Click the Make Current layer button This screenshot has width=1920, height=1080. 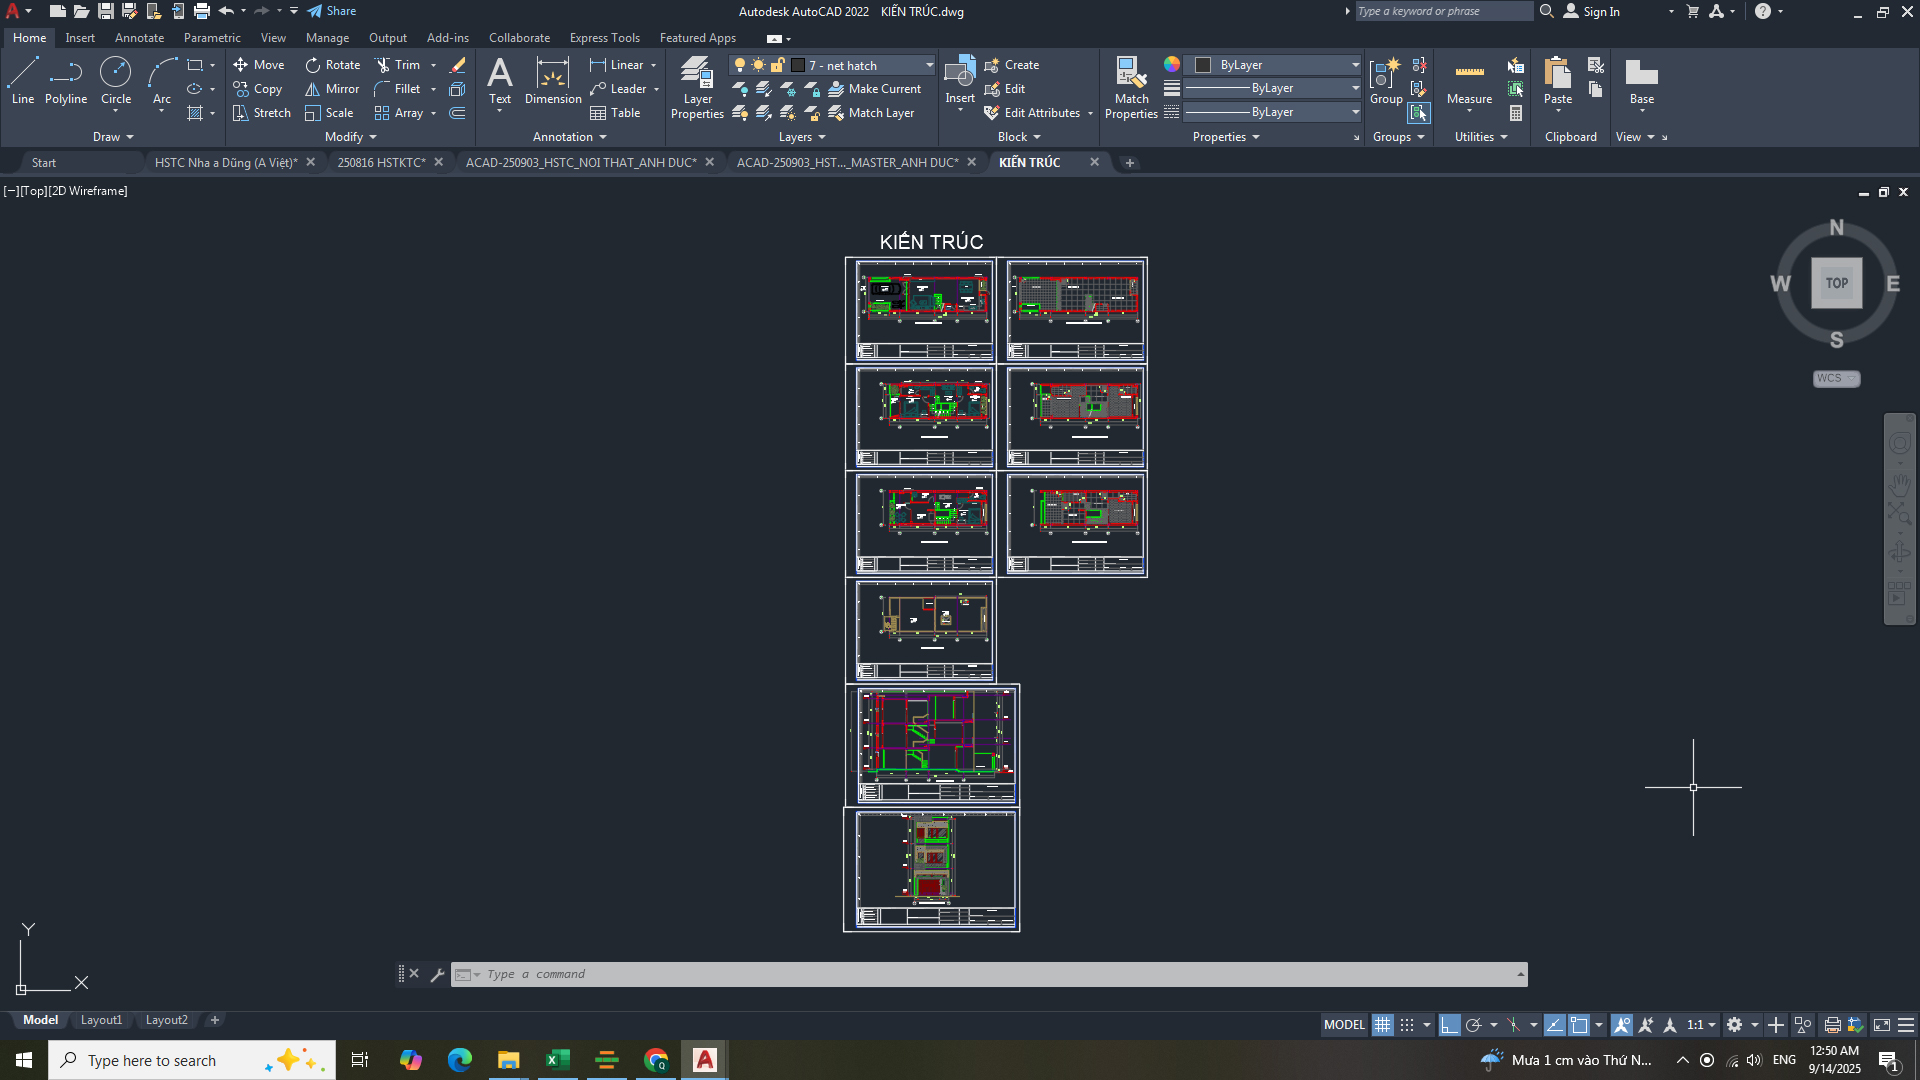(875, 89)
